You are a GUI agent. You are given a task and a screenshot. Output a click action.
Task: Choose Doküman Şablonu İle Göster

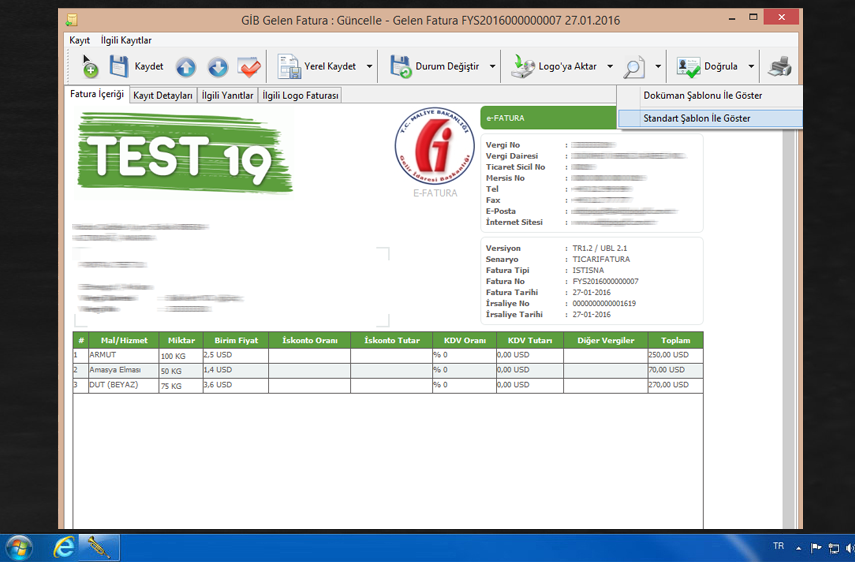[710, 95]
